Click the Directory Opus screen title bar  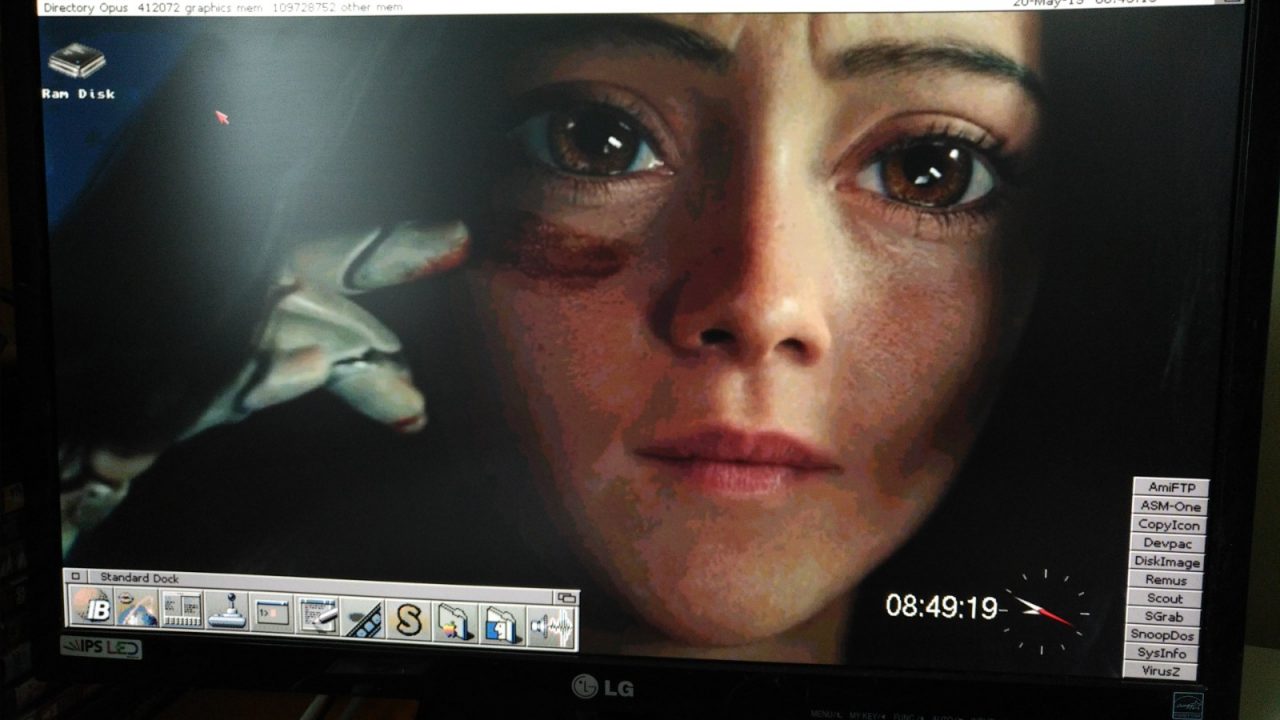[x=640, y=6]
